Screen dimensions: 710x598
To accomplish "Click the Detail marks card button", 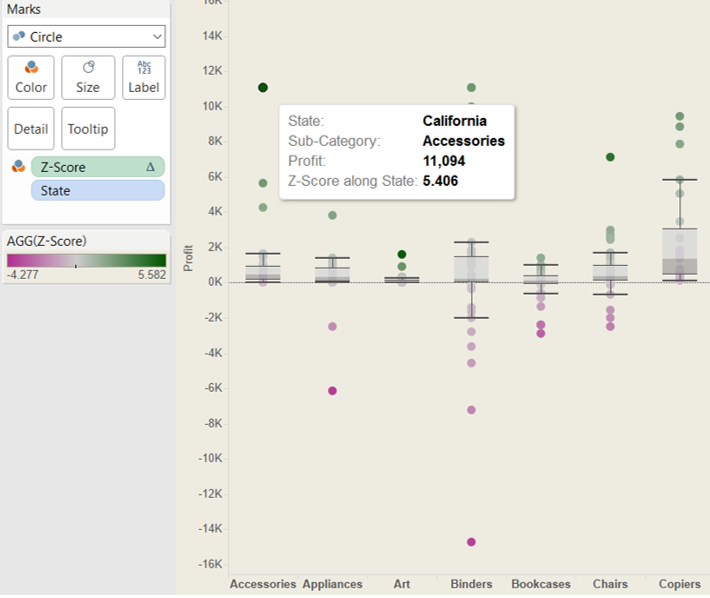I will coord(31,129).
